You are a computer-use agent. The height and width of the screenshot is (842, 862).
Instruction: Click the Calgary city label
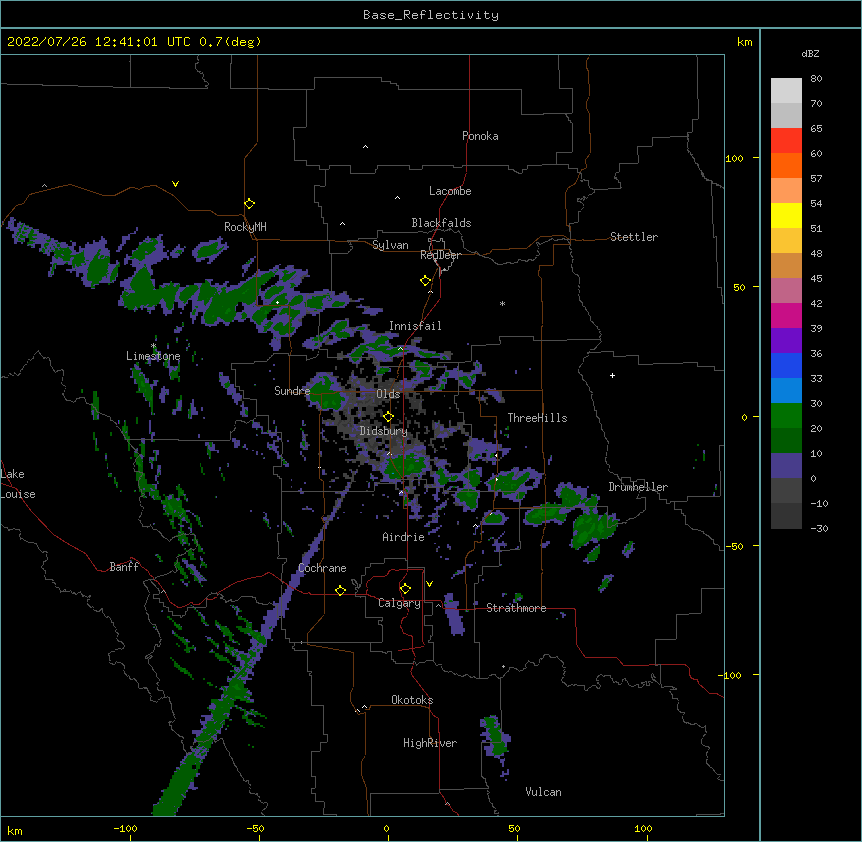pos(400,603)
